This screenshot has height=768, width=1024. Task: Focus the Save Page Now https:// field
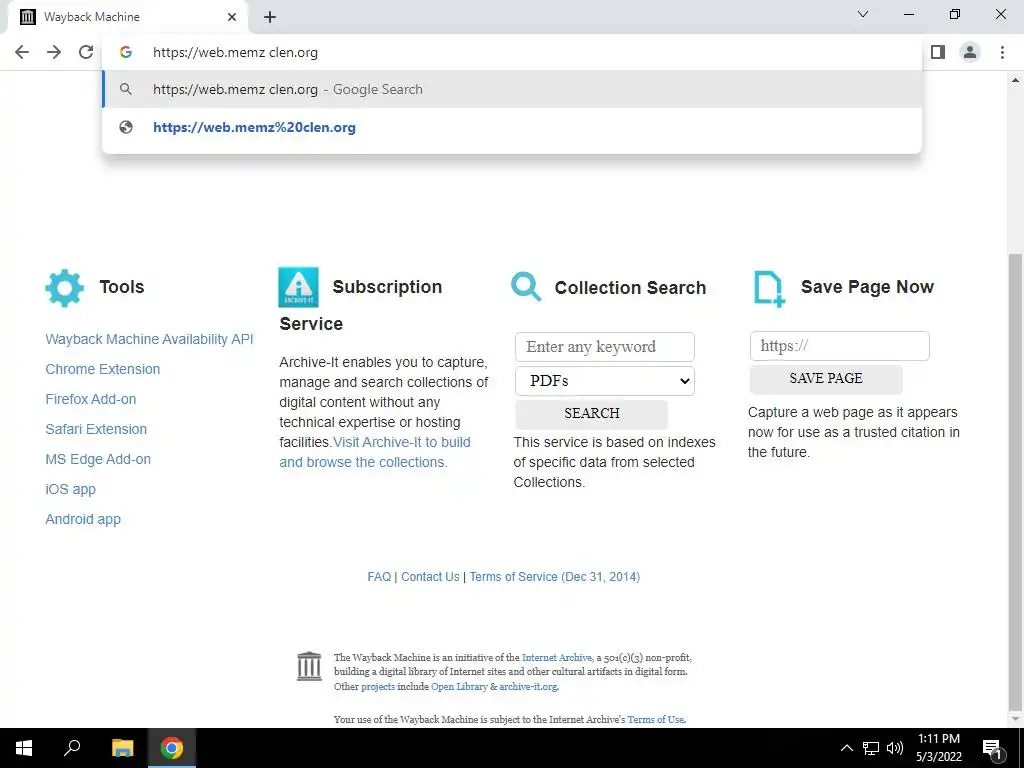(840, 345)
